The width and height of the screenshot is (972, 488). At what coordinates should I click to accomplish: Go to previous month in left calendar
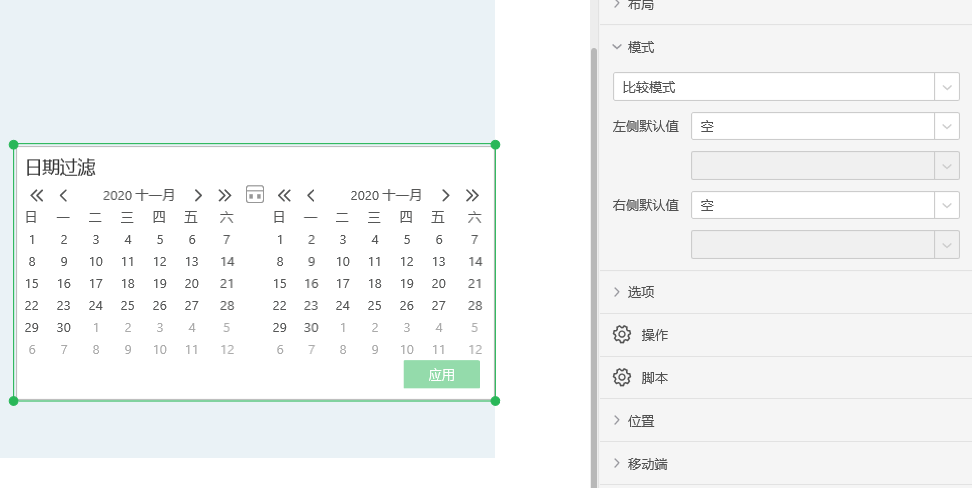pyautogui.click(x=63, y=195)
